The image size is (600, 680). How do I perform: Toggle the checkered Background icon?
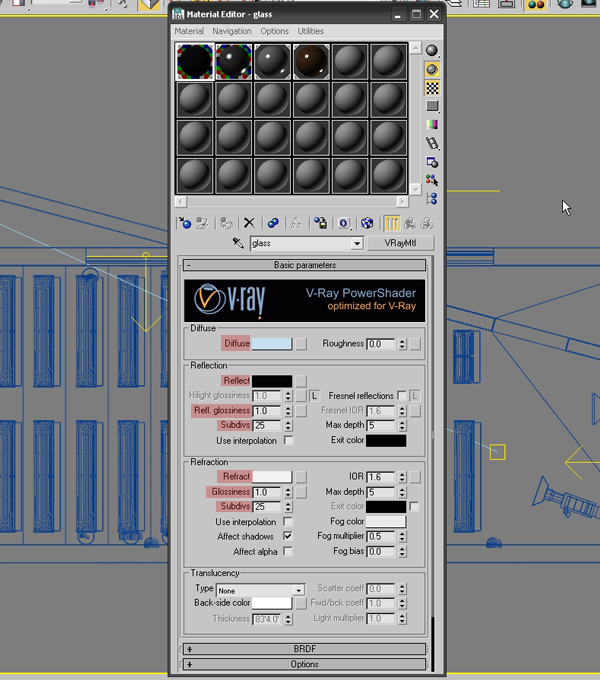tap(432, 88)
